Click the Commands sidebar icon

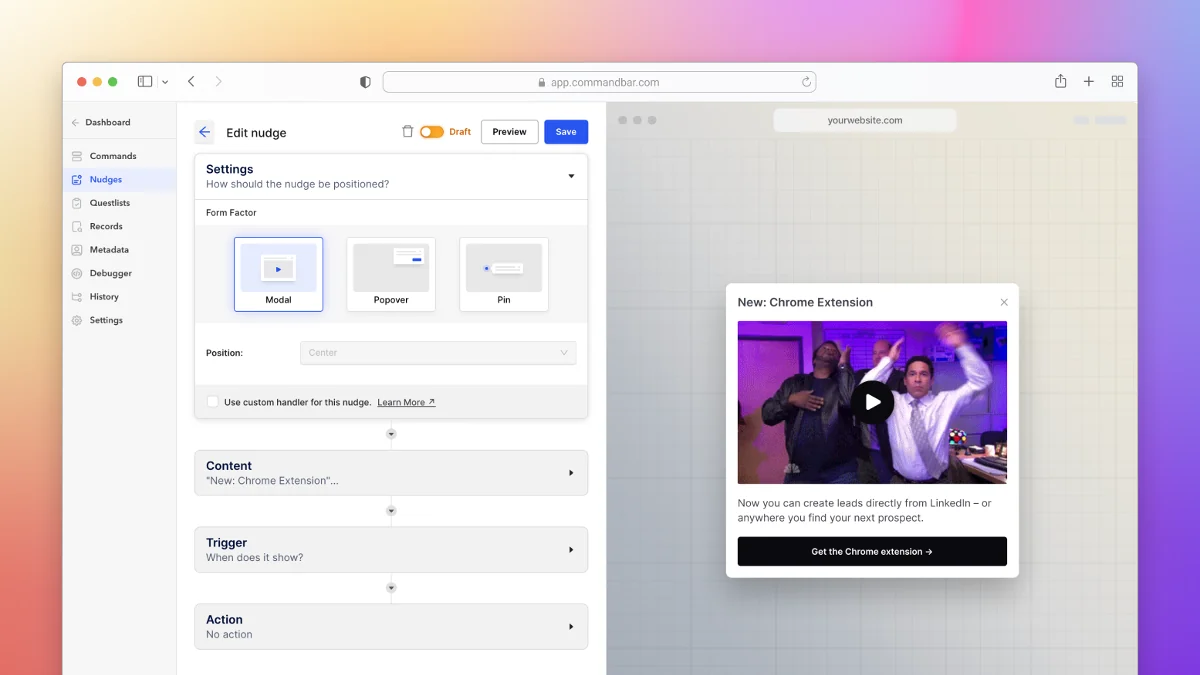77,156
